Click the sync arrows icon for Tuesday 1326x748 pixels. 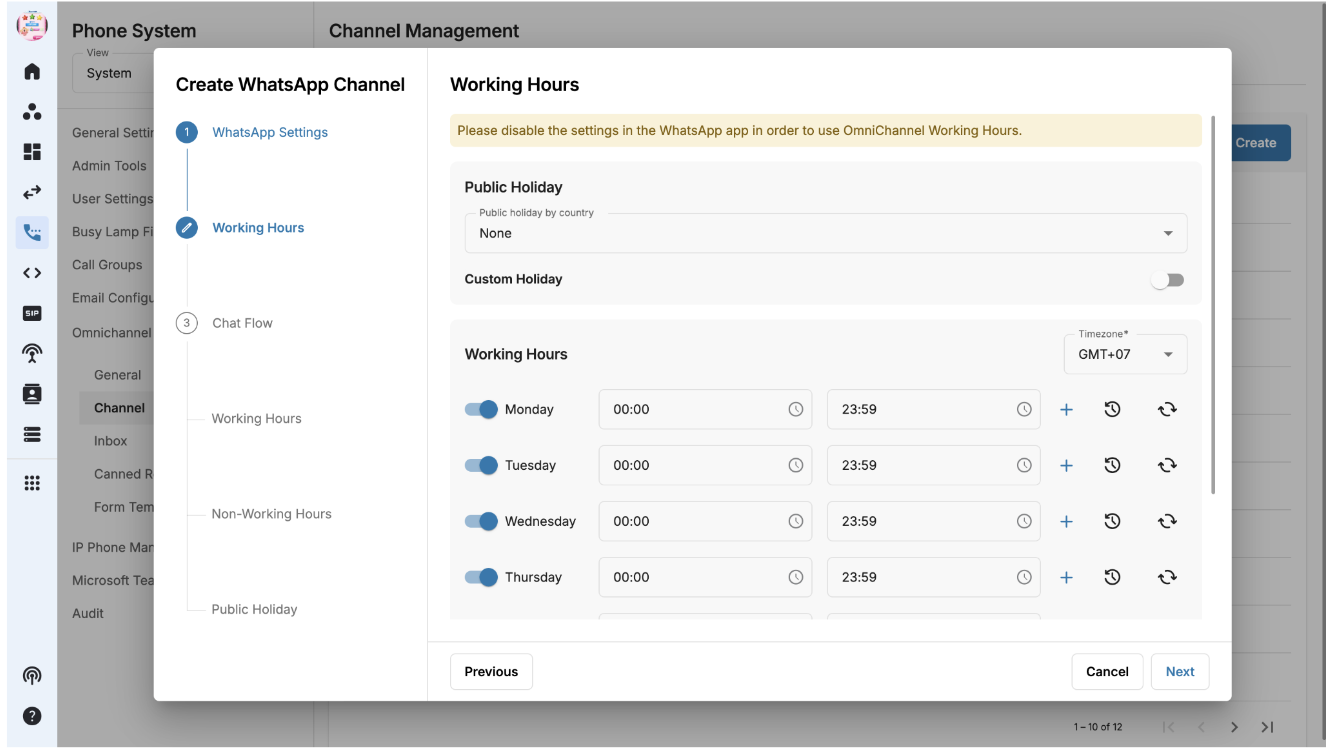1167,465
